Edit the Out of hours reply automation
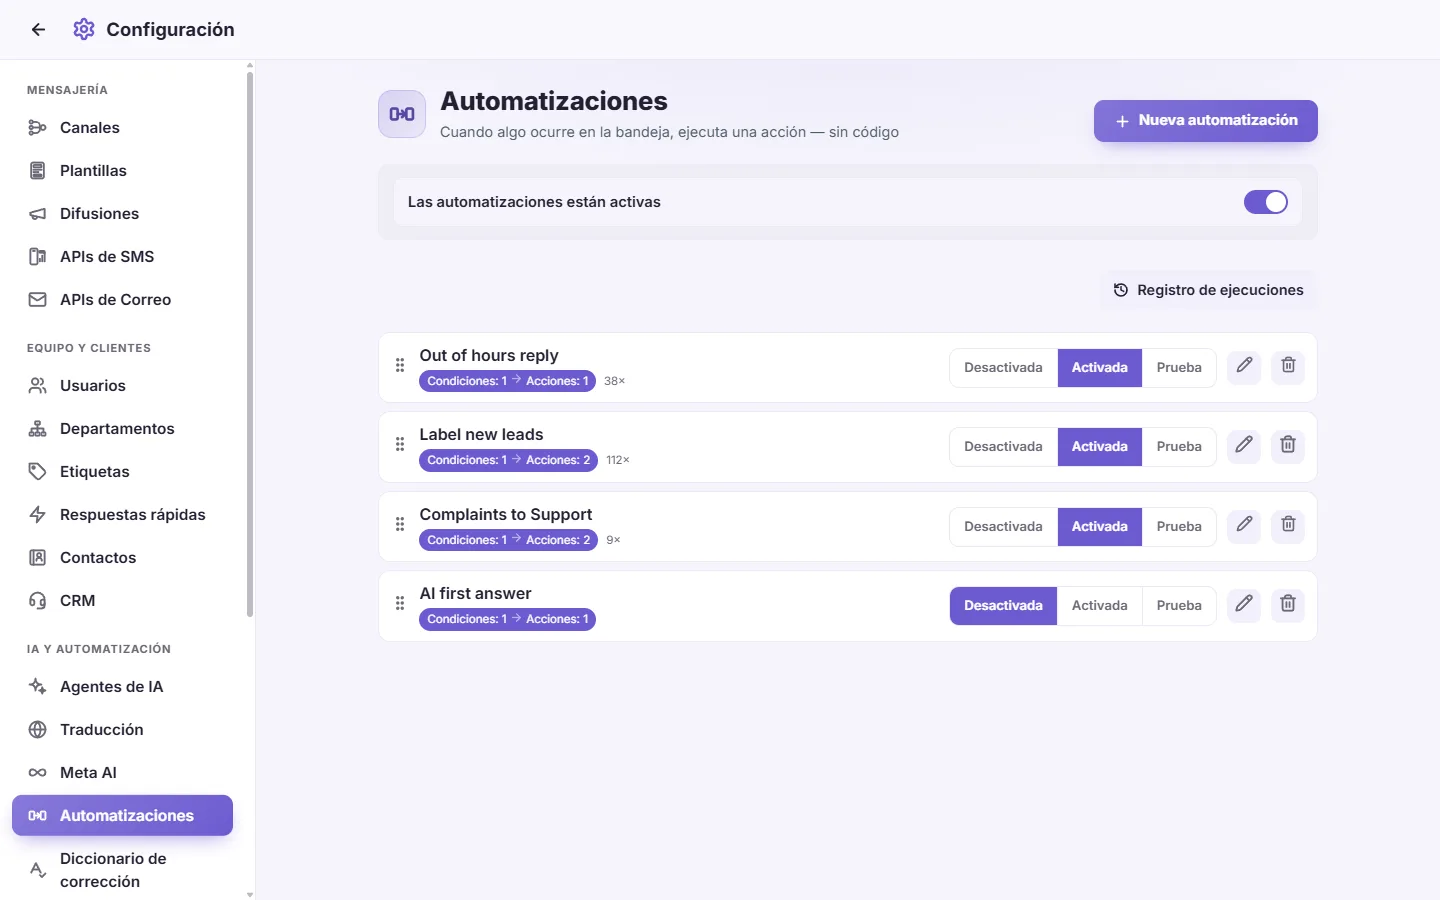Viewport: 1440px width, 900px height. point(1244,366)
